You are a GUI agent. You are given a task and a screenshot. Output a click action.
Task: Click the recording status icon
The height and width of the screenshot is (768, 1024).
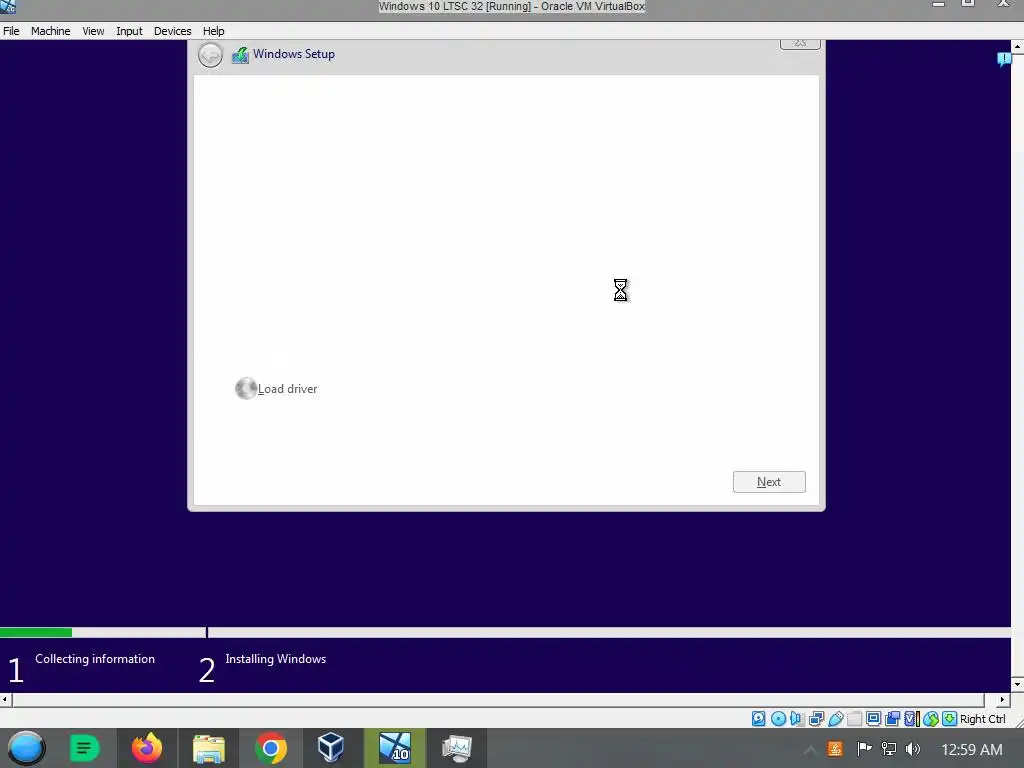click(893, 719)
